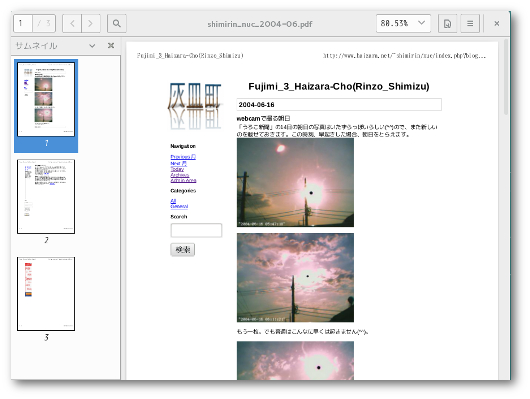Viewport: 530px width, 399px height.
Task: Click the 'webcamで撮る朝日' post title
Action: (263, 118)
